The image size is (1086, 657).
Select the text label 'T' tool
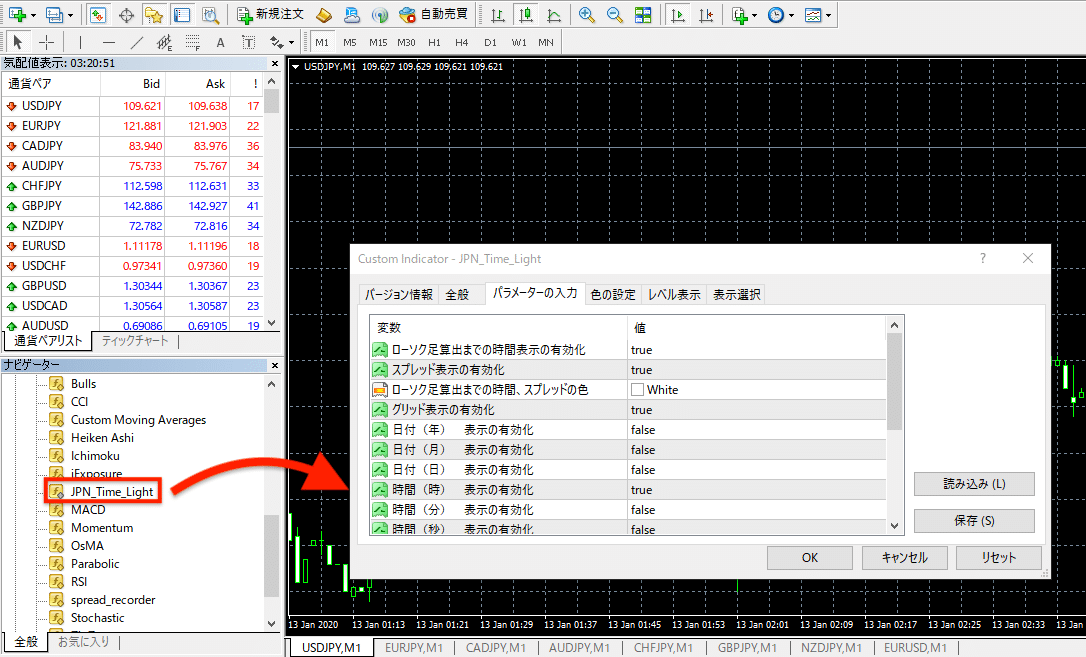pos(249,42)
